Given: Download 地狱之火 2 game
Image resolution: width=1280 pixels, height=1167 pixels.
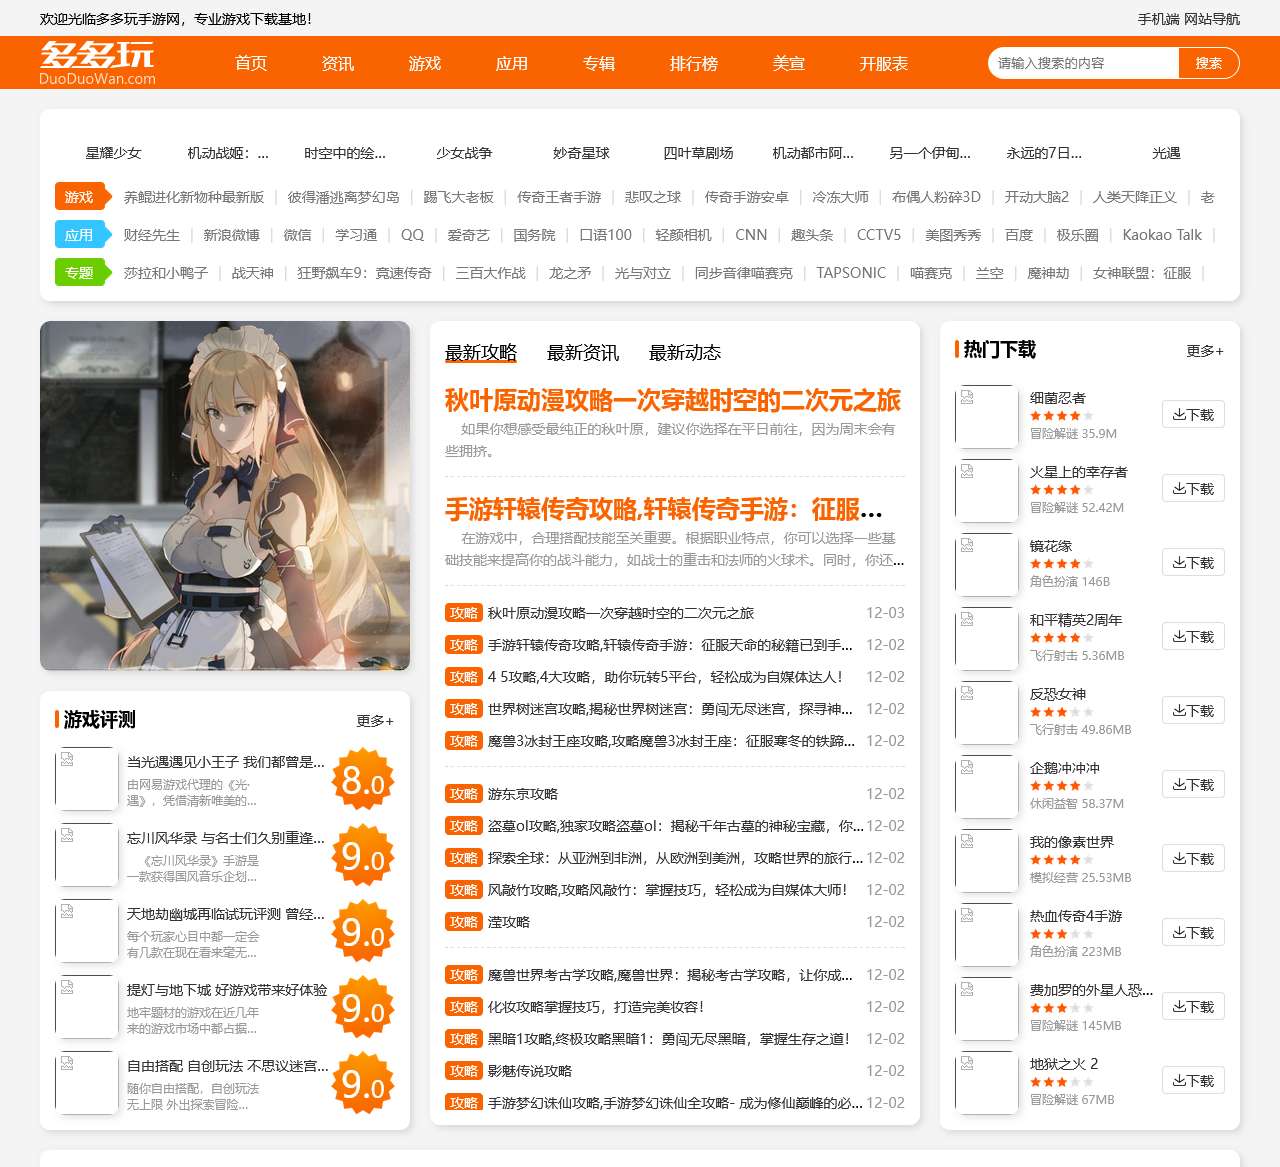Looking at the screenshot, I should (1193, 1081).
